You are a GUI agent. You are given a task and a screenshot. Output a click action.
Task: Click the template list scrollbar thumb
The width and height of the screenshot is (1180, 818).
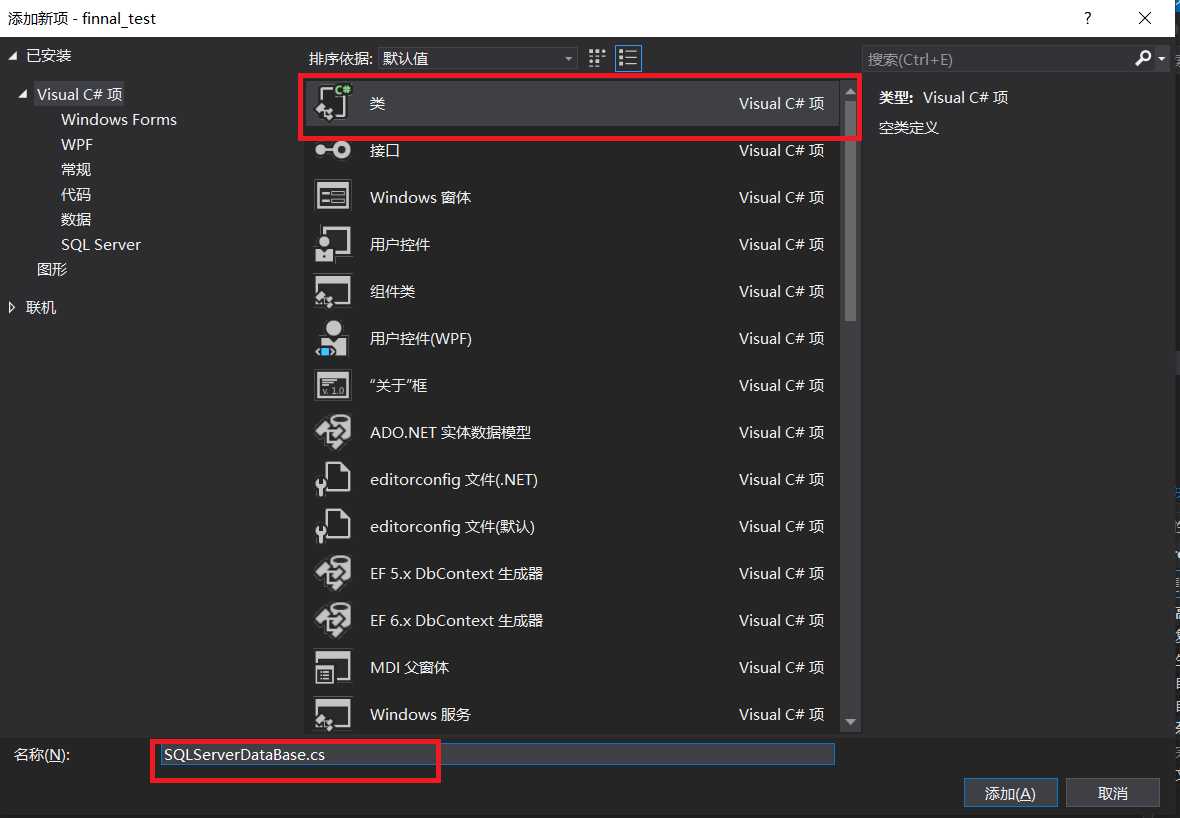850,211
